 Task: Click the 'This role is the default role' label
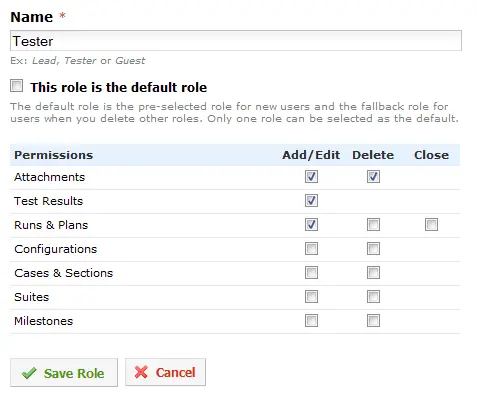click(x=119, y=87)
